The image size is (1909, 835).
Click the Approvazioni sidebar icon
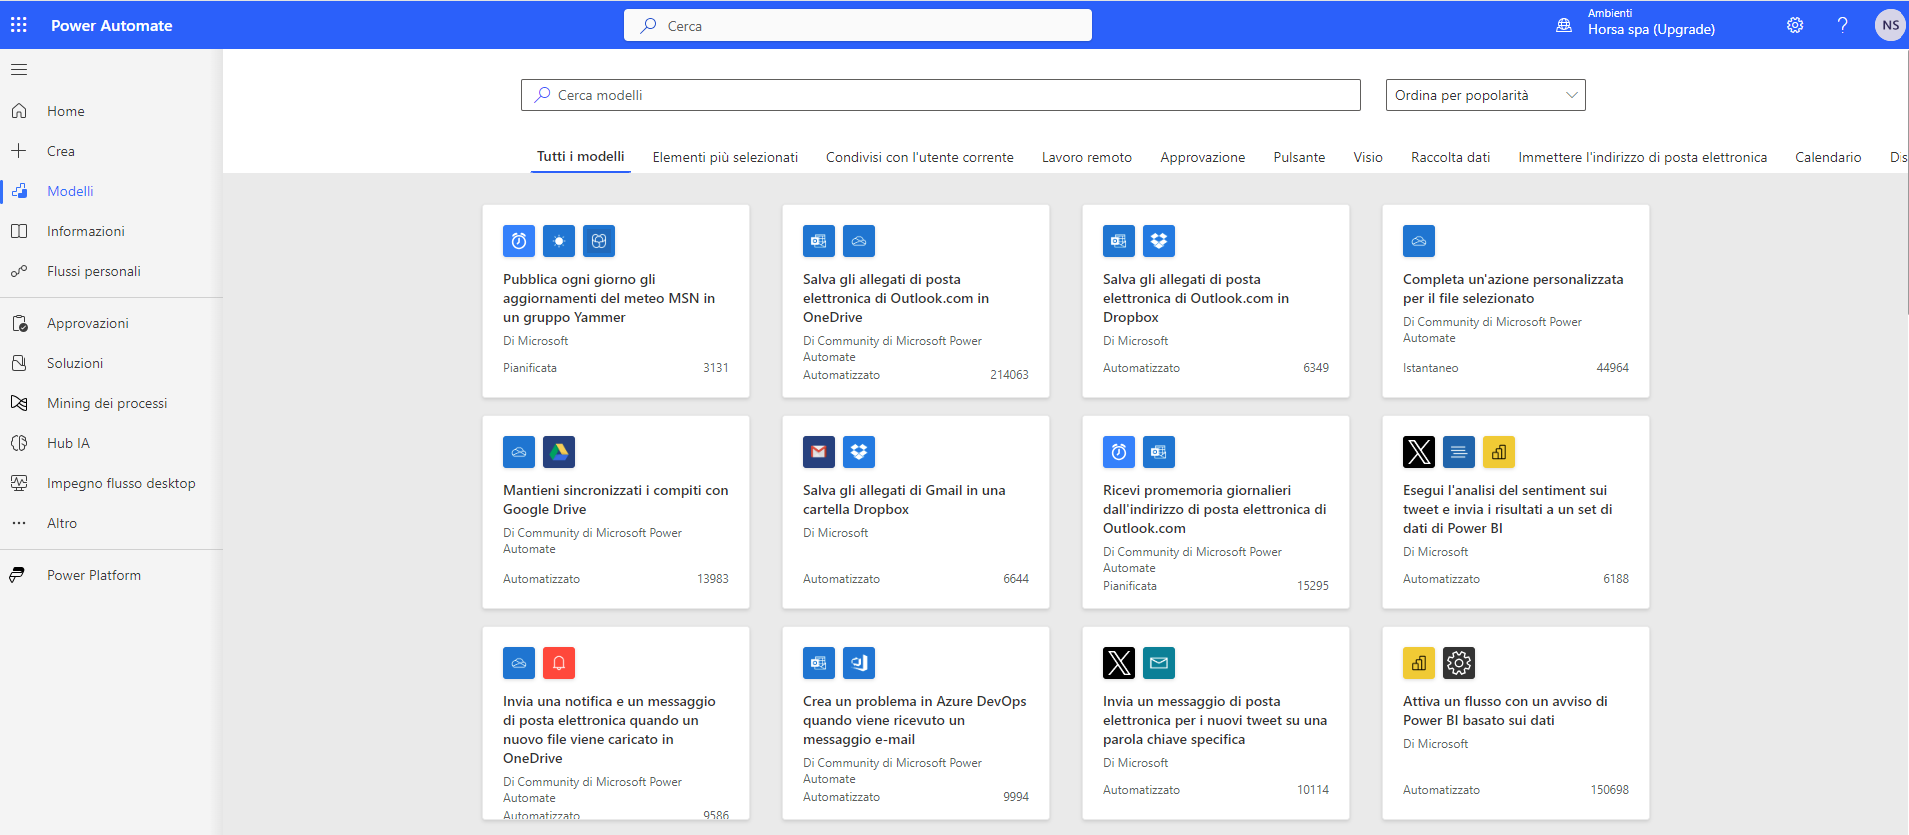coord(19,323)
